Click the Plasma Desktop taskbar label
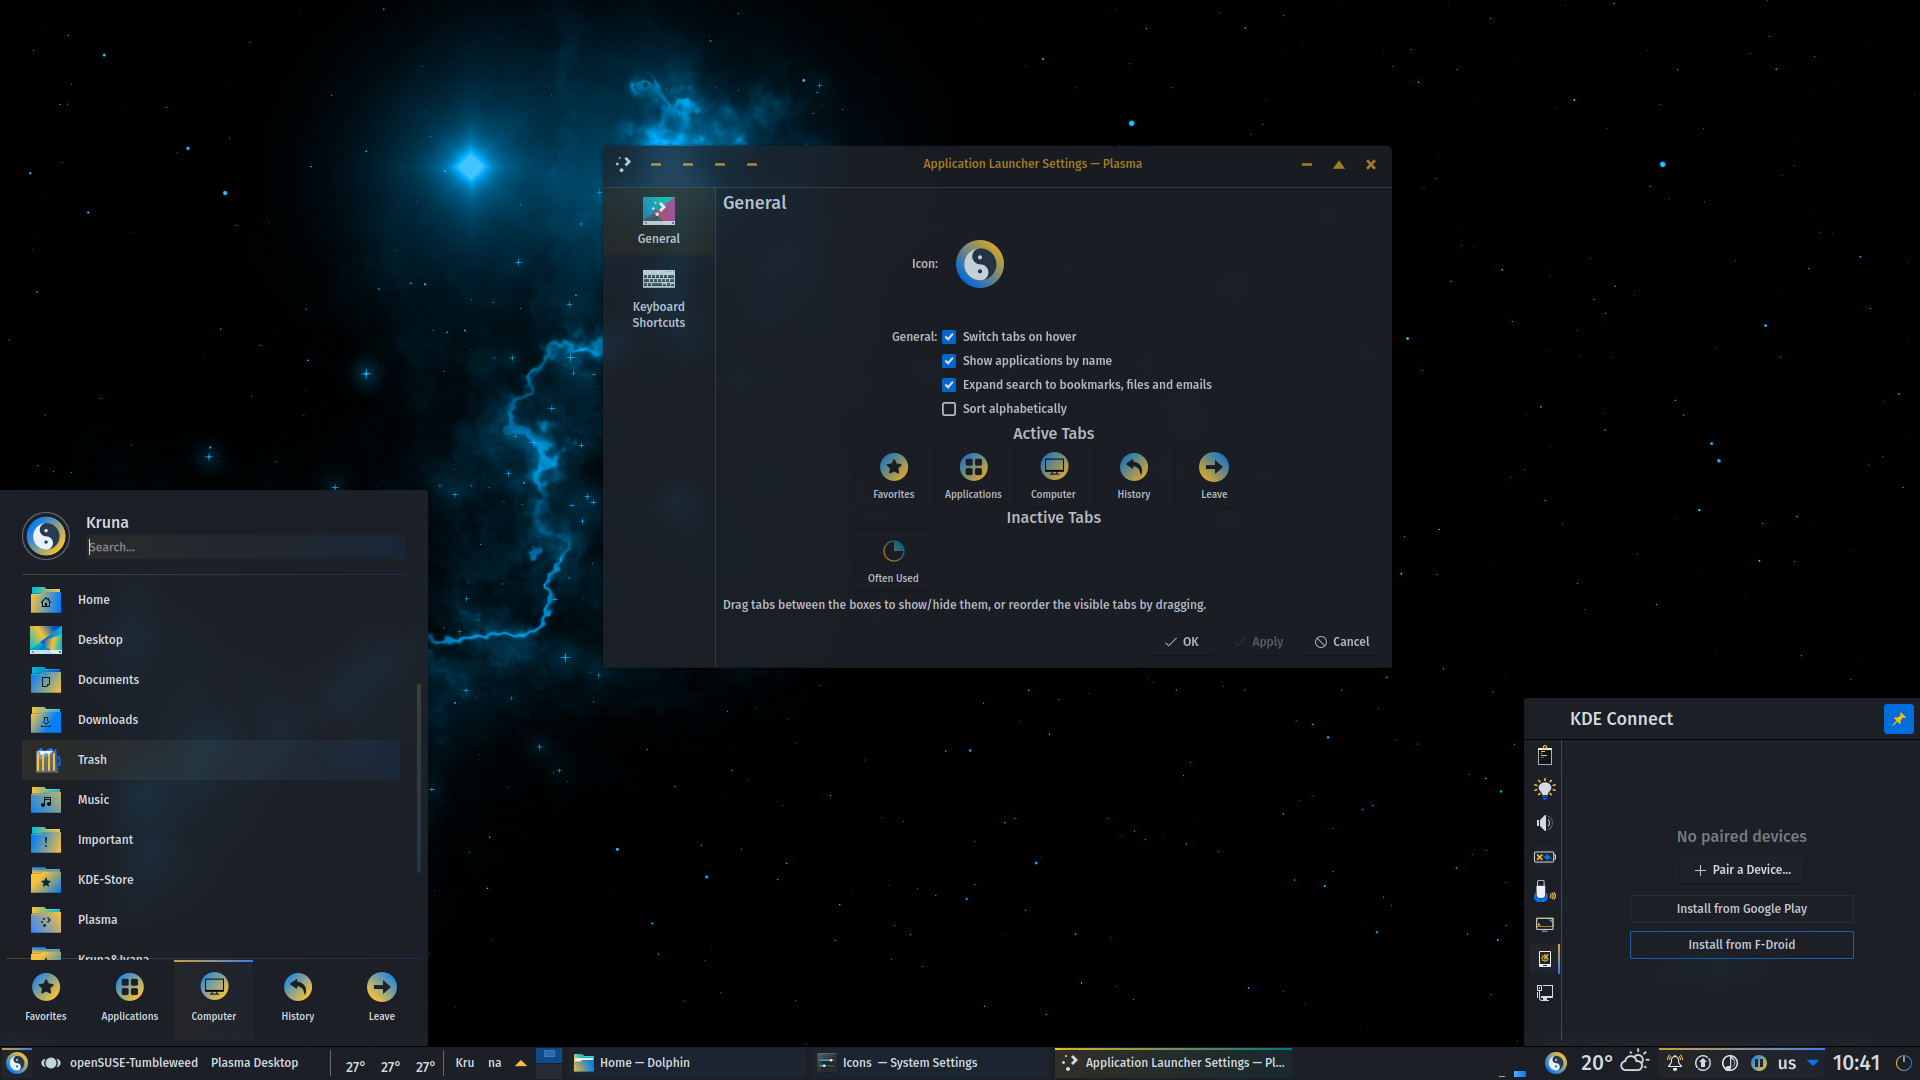The height and width of the screenshot is (1080, 1920). 255,1063
